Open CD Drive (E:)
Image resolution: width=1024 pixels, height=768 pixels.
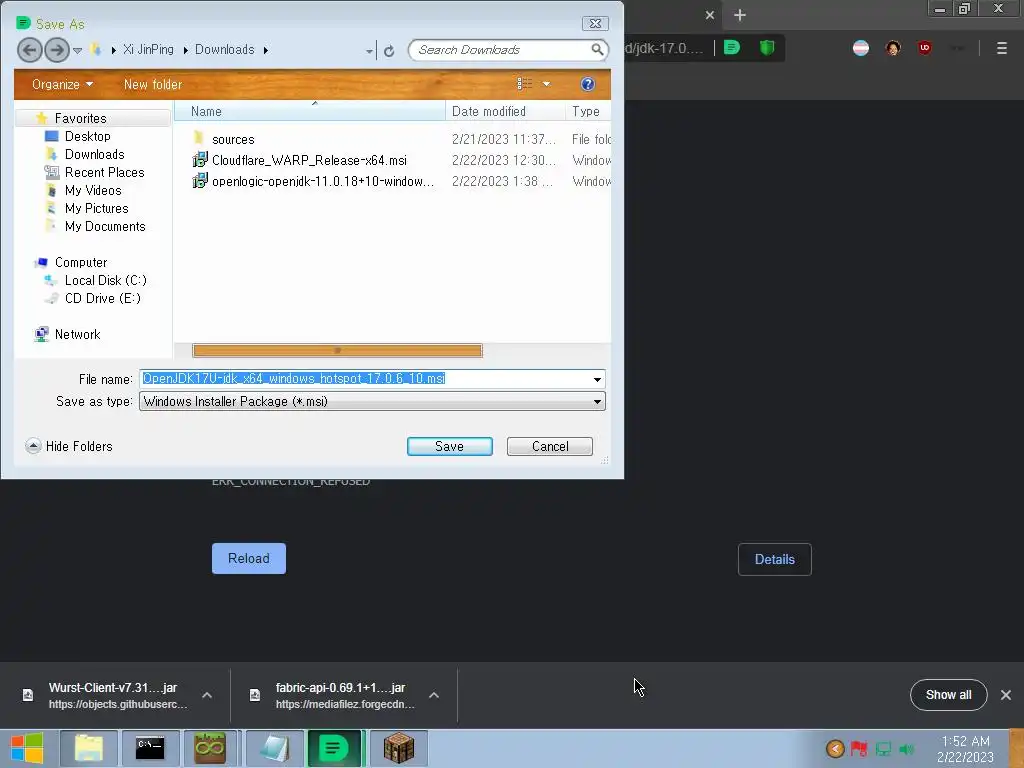click(x=103, y=298)
